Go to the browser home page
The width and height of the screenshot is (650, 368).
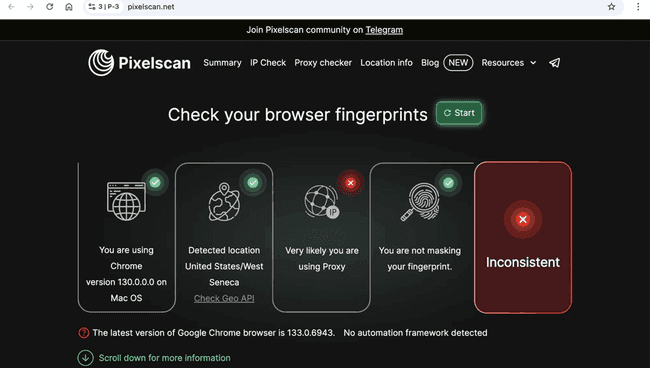click(69, 7)
